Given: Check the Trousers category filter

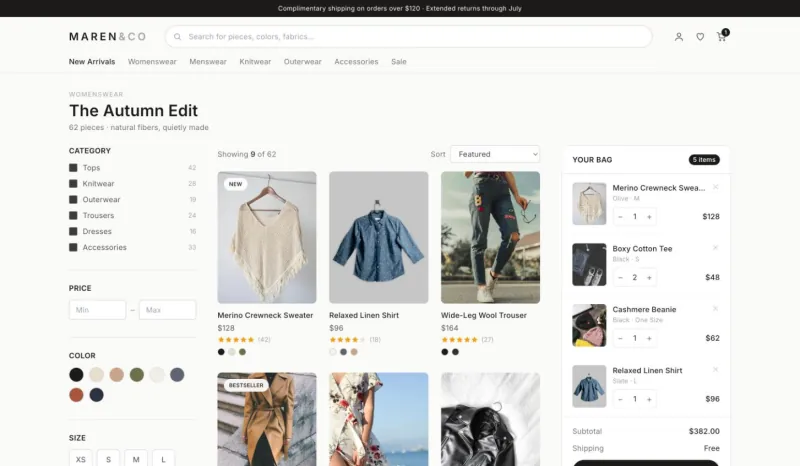Looking at the screenshot, I should point(73,215).
